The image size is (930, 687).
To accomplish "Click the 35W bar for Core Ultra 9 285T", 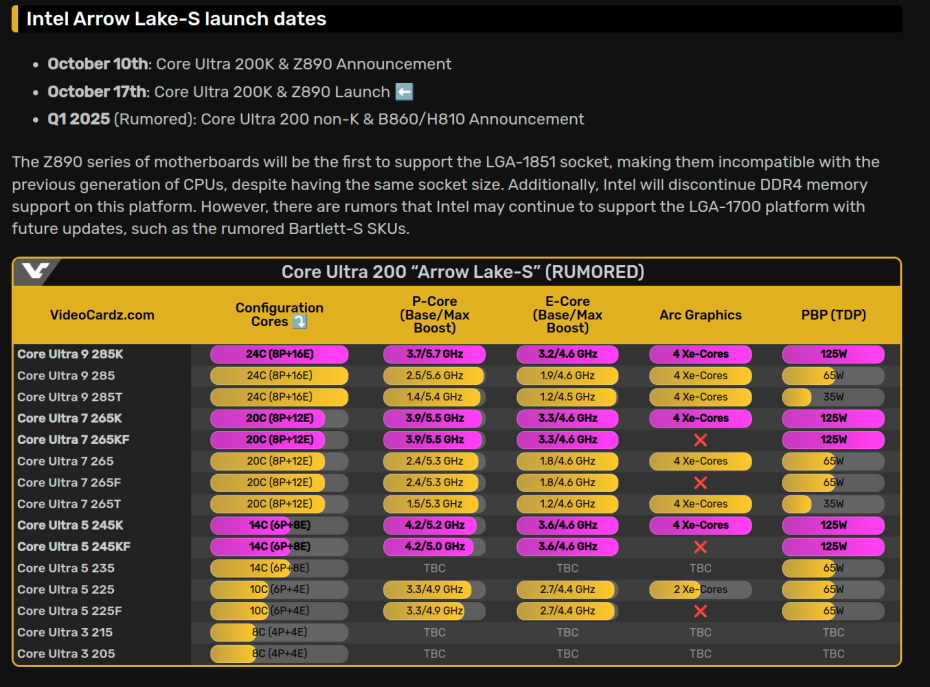I will (x=833, y=397).
